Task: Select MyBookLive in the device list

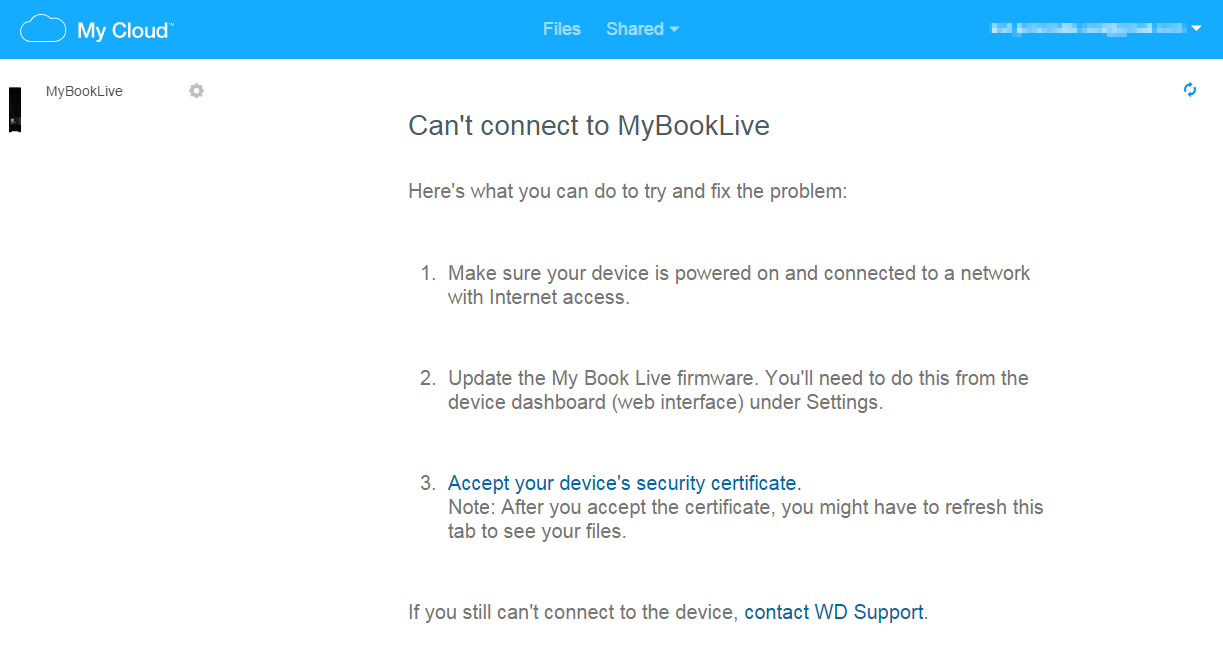Action: (84, 91)
